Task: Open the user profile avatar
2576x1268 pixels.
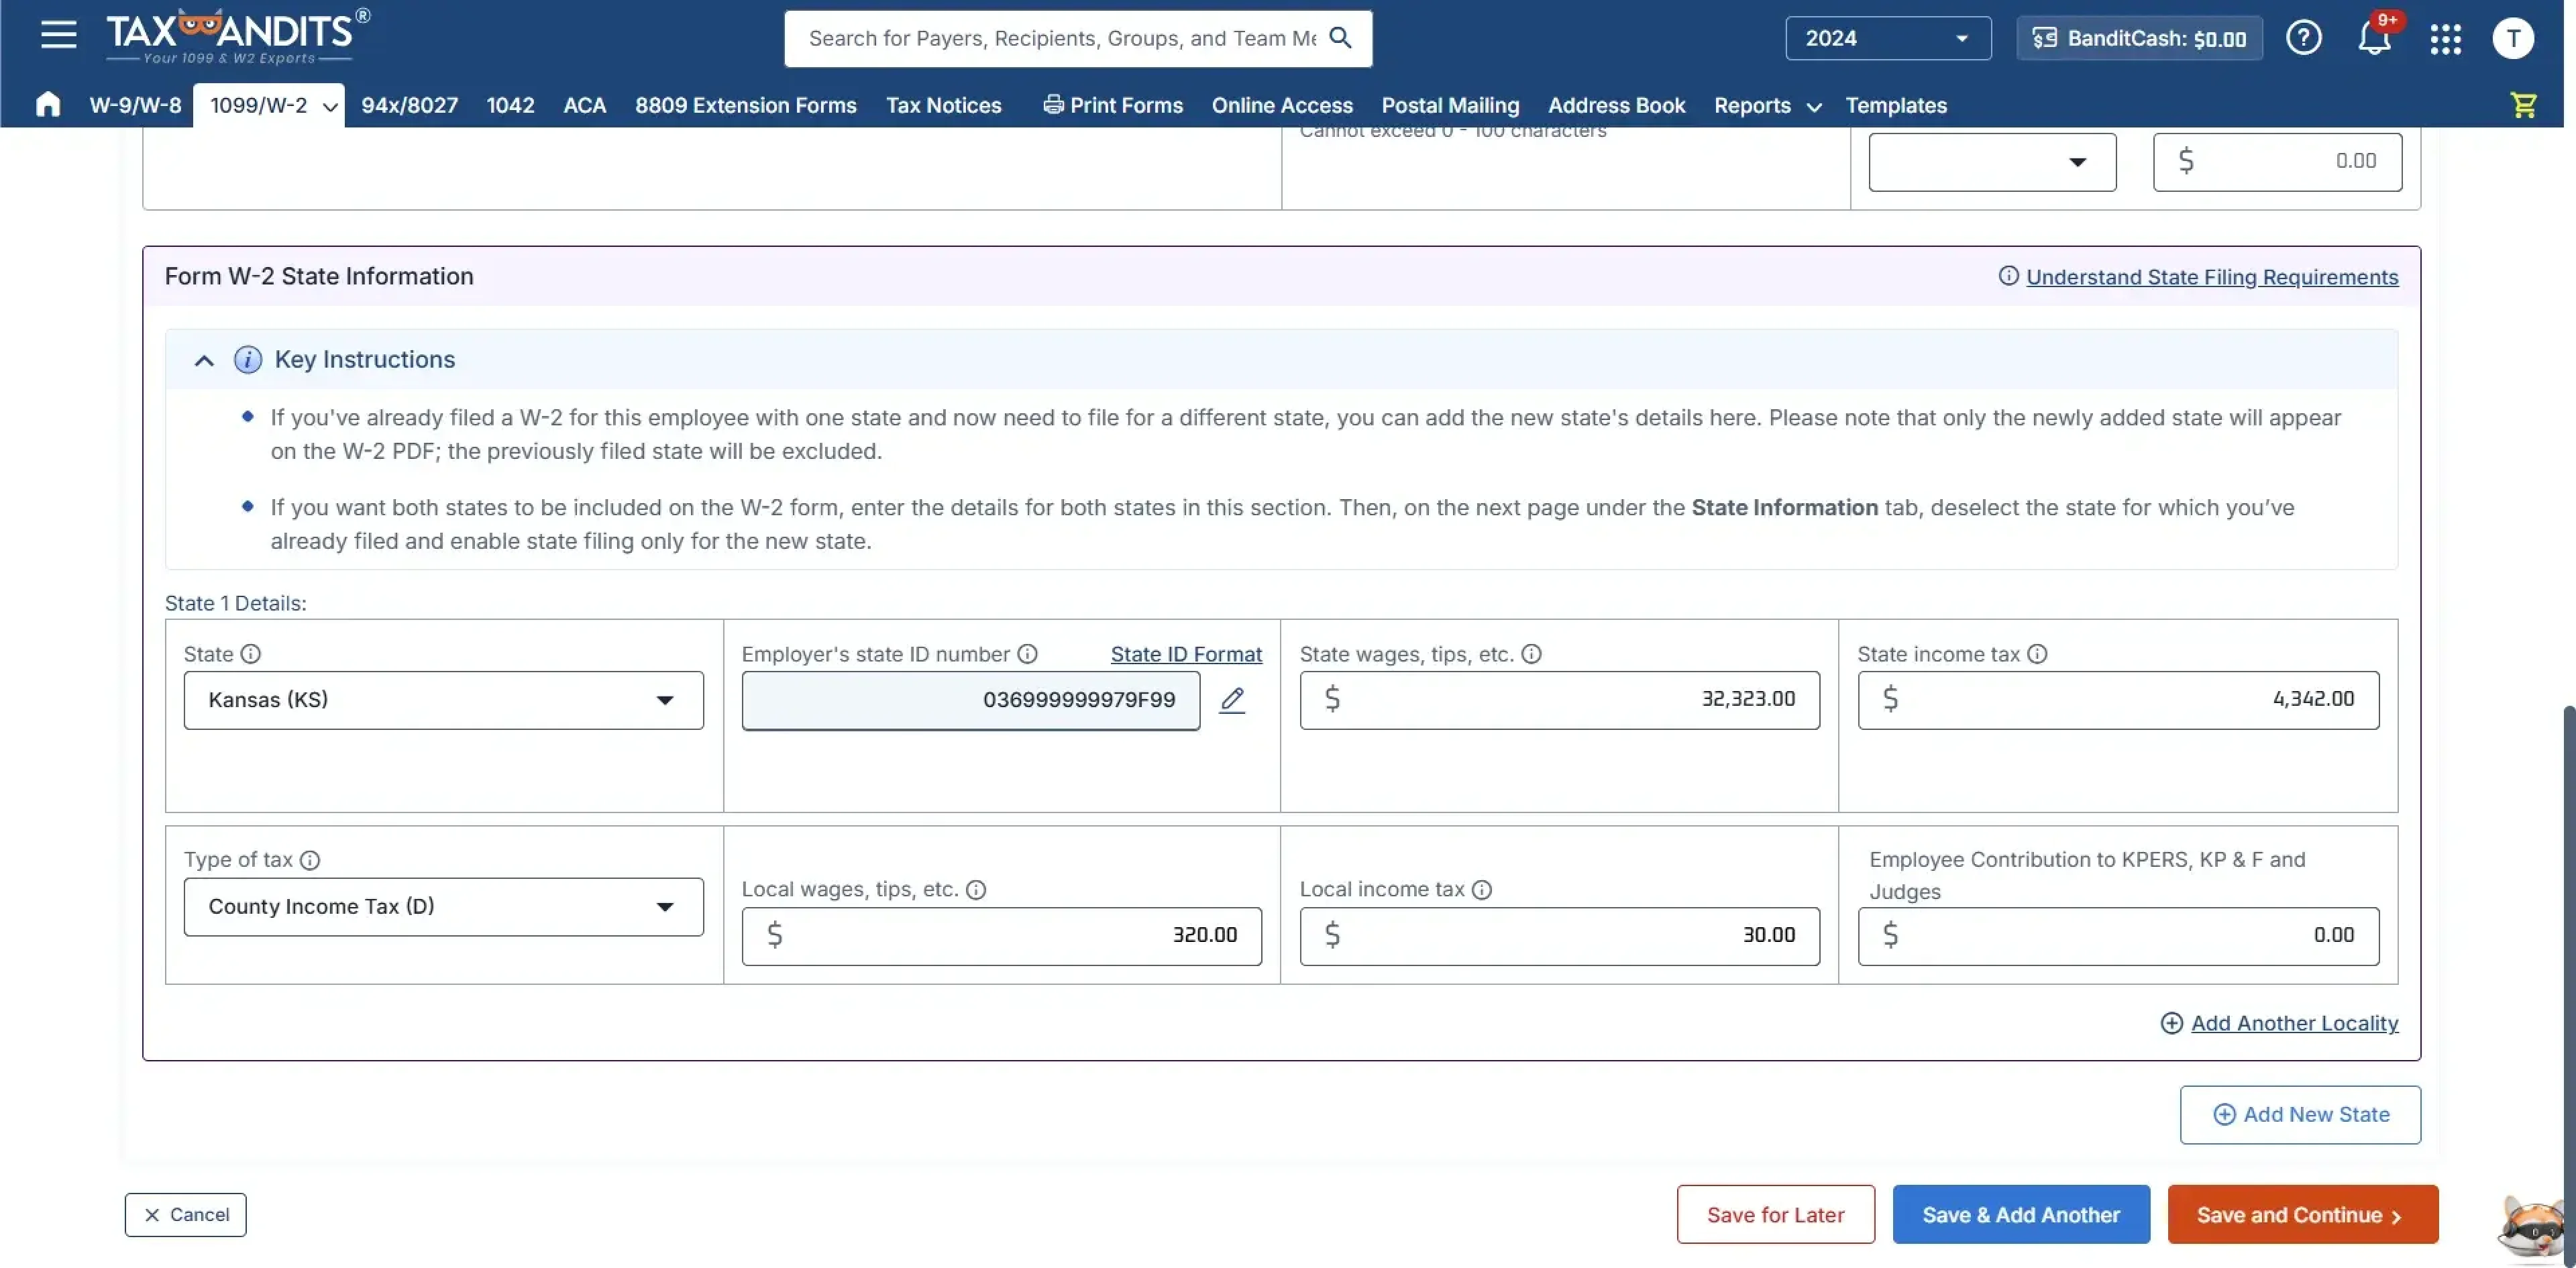Action: (x=2513, y=37)
